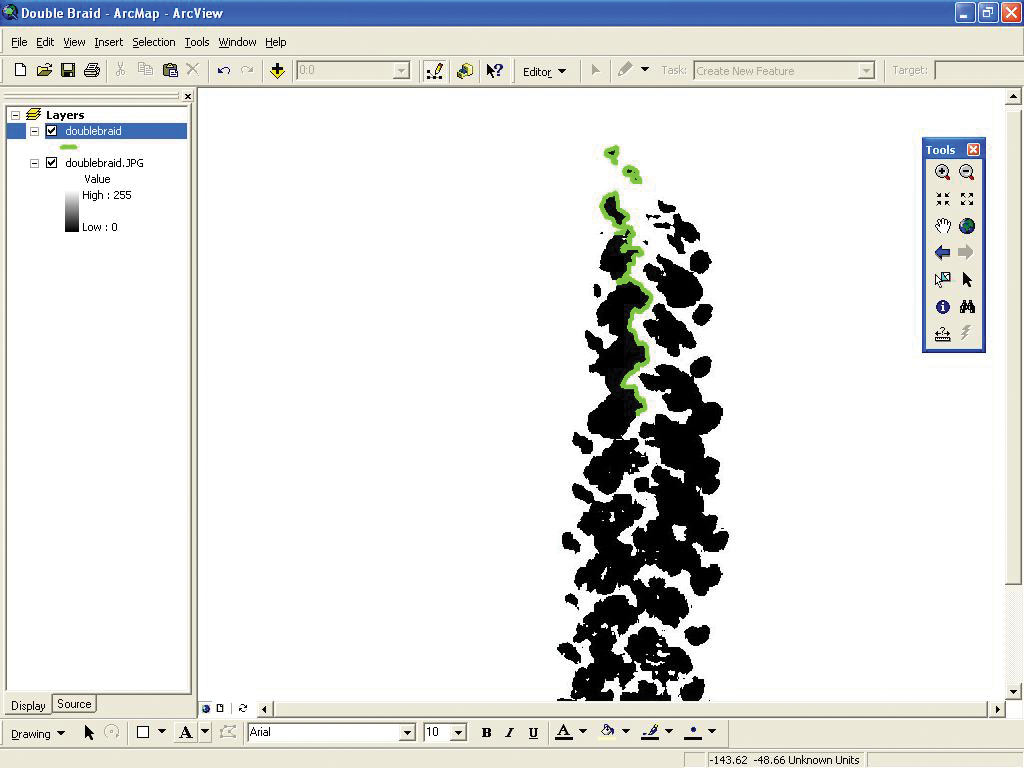The height and width of the screenshot is (768, 1024).
Task: Click the Edit Tool arrow on Editor toolbar
Action: (x=595, y=70)
